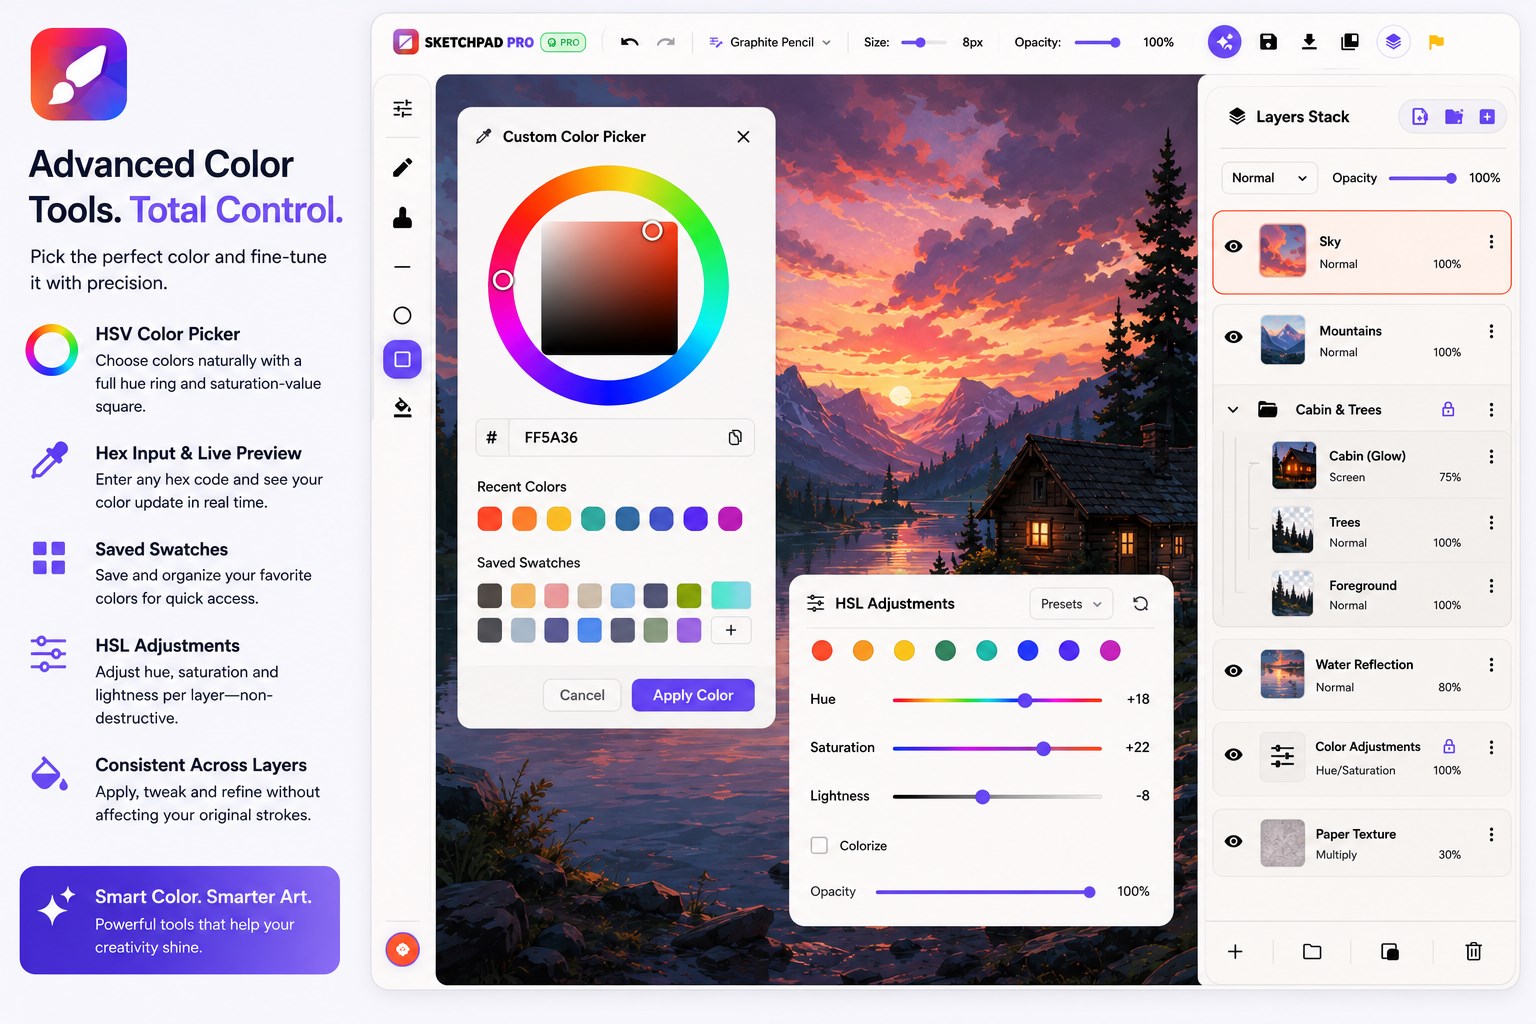Open the Normal blend mode dropdown
This screenshot has width=1536, height=1024.
(x=1269, y=178)
